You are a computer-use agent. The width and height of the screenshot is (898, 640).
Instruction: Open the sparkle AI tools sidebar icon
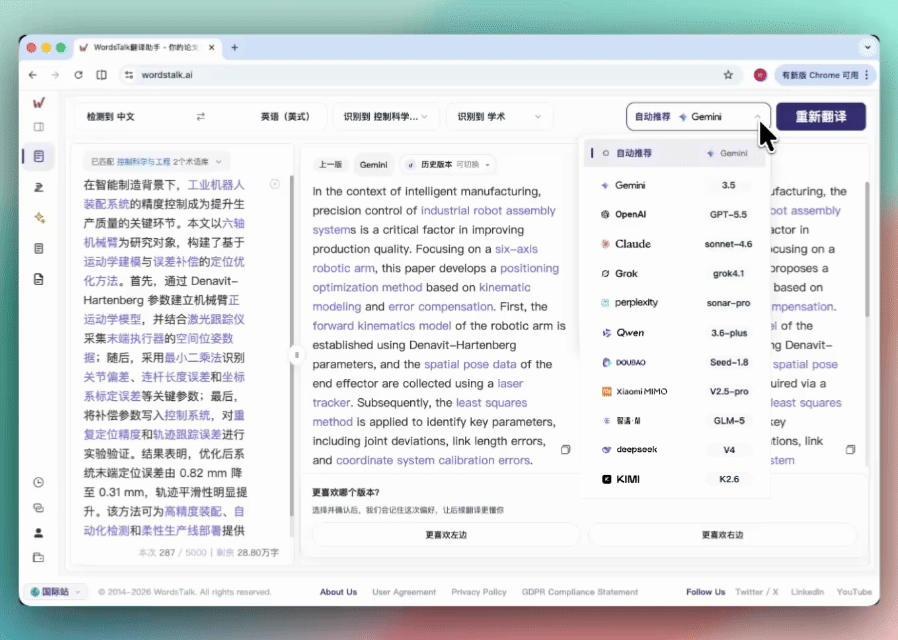click(39, 218)
